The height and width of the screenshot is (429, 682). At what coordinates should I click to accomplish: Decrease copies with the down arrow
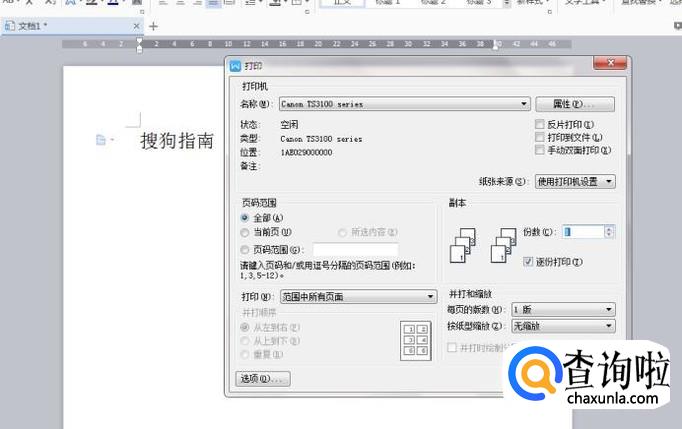tap(609, 235)
